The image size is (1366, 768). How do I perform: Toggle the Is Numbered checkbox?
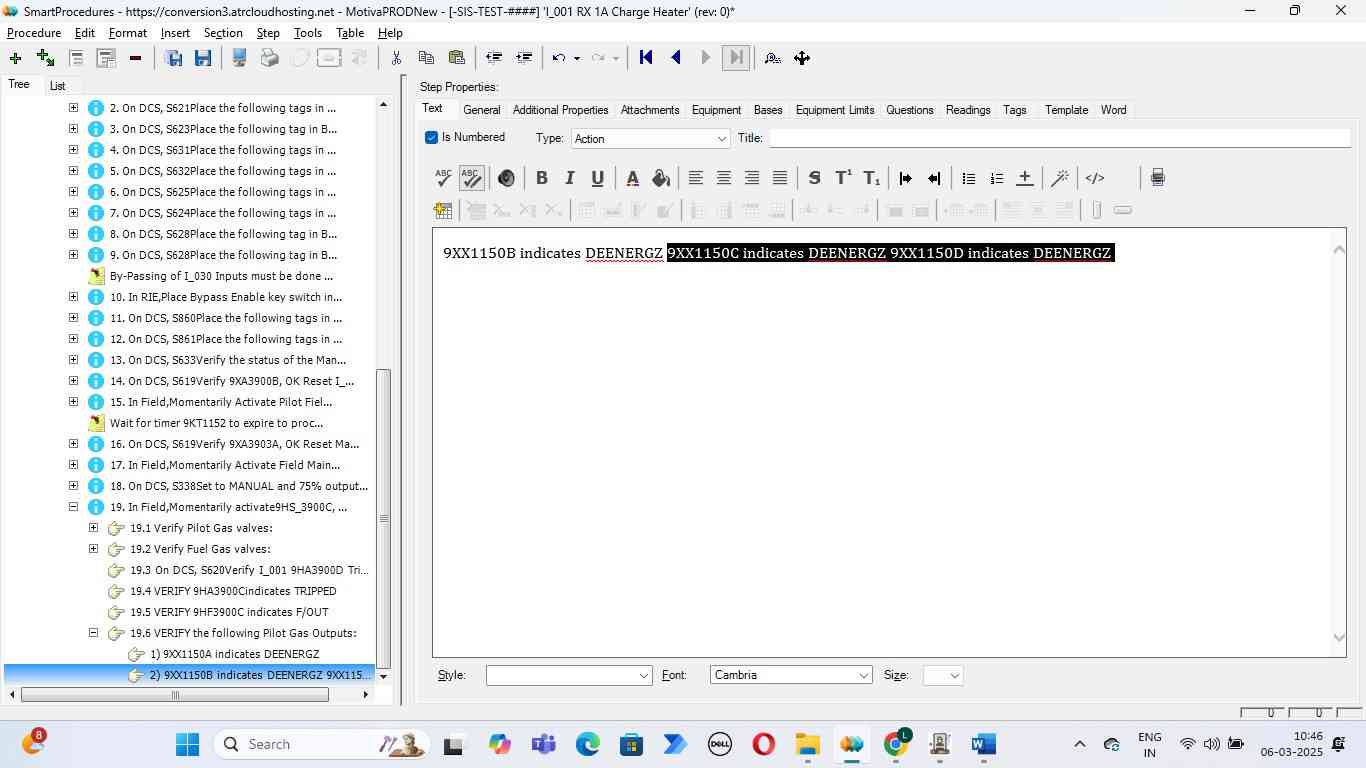click(x=432, y=138)
